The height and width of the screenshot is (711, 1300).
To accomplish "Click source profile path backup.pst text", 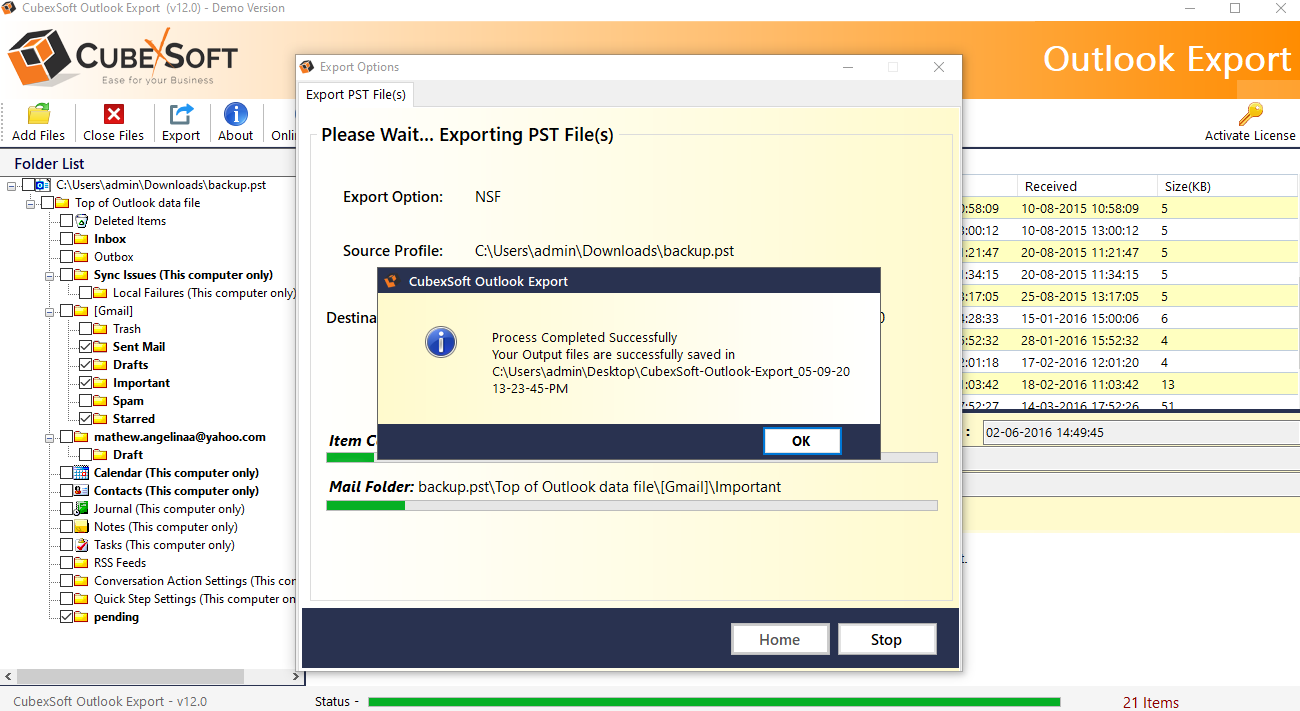I will [604, 251].
